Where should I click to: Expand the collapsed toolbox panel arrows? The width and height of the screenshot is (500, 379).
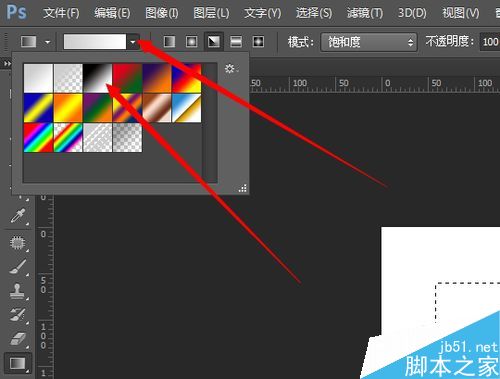7,63
